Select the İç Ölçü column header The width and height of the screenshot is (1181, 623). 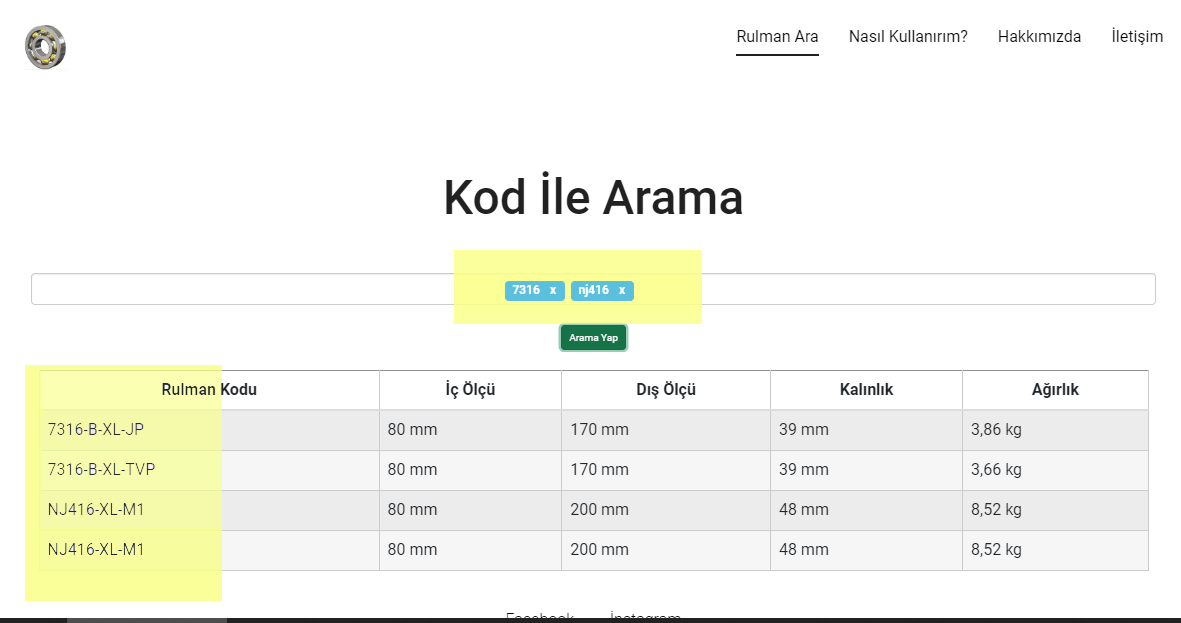(470, 389)
